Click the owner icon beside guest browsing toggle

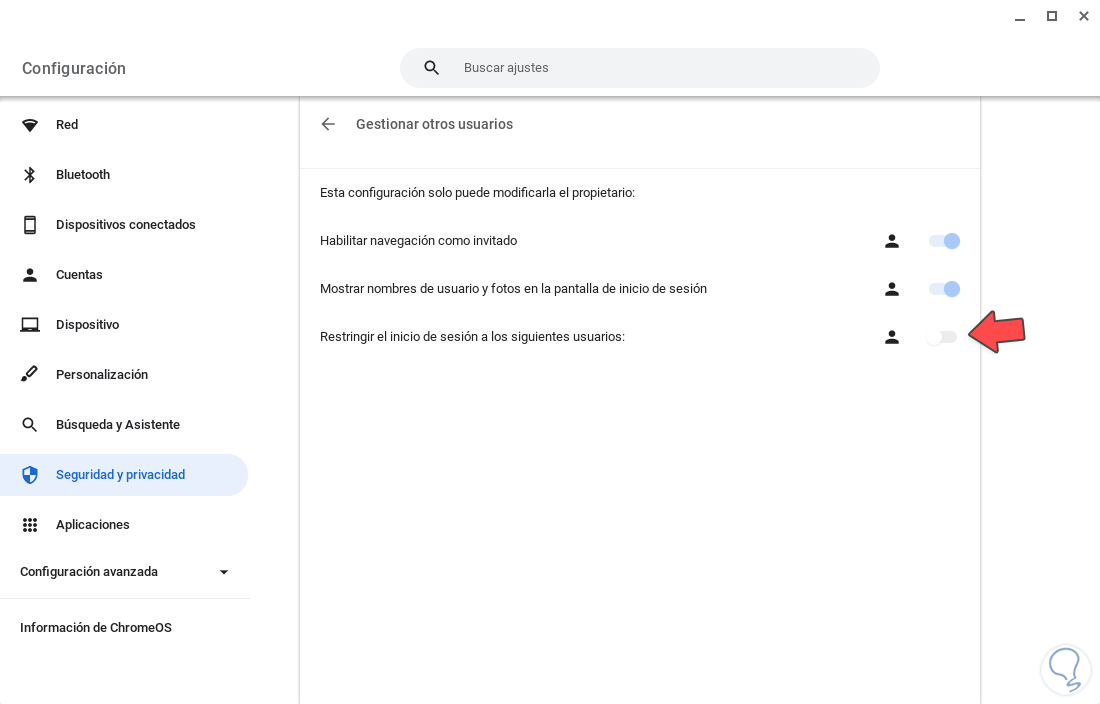pyautogui.click(x=892, y=241)
